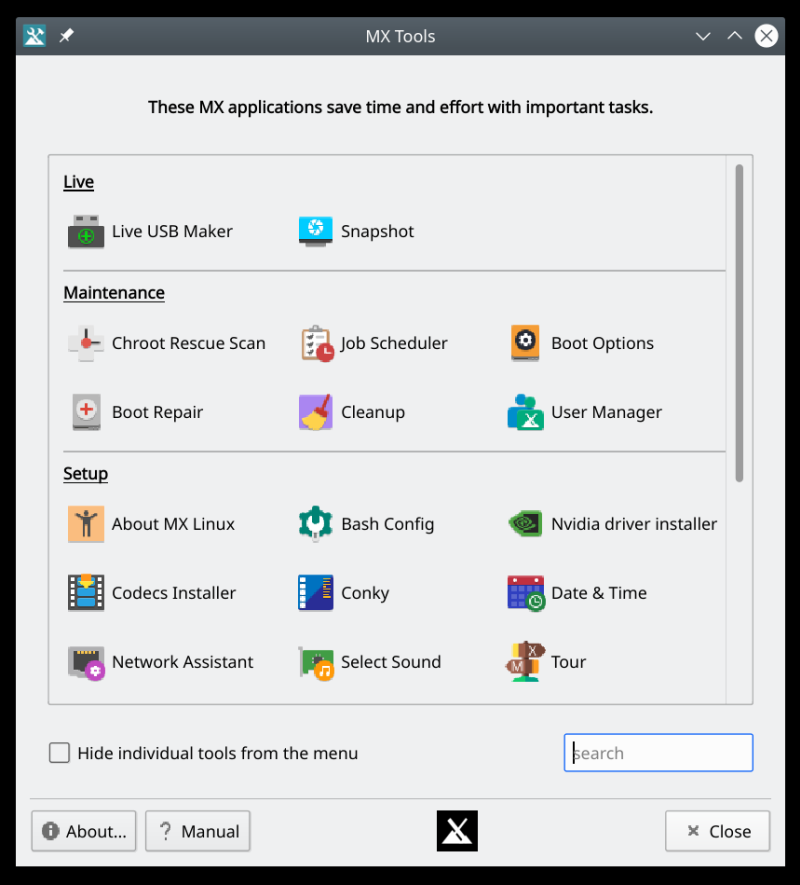This screenshot has width=800, height=885.
Task: Open Chroot Rescue Scan icon
Action: point(86,343)
